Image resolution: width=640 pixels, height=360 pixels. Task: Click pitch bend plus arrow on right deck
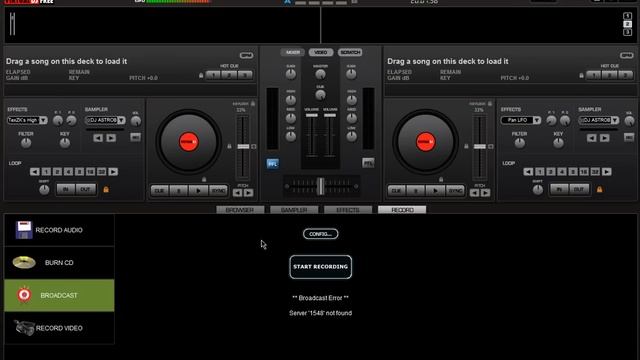[x=485, y=193]
